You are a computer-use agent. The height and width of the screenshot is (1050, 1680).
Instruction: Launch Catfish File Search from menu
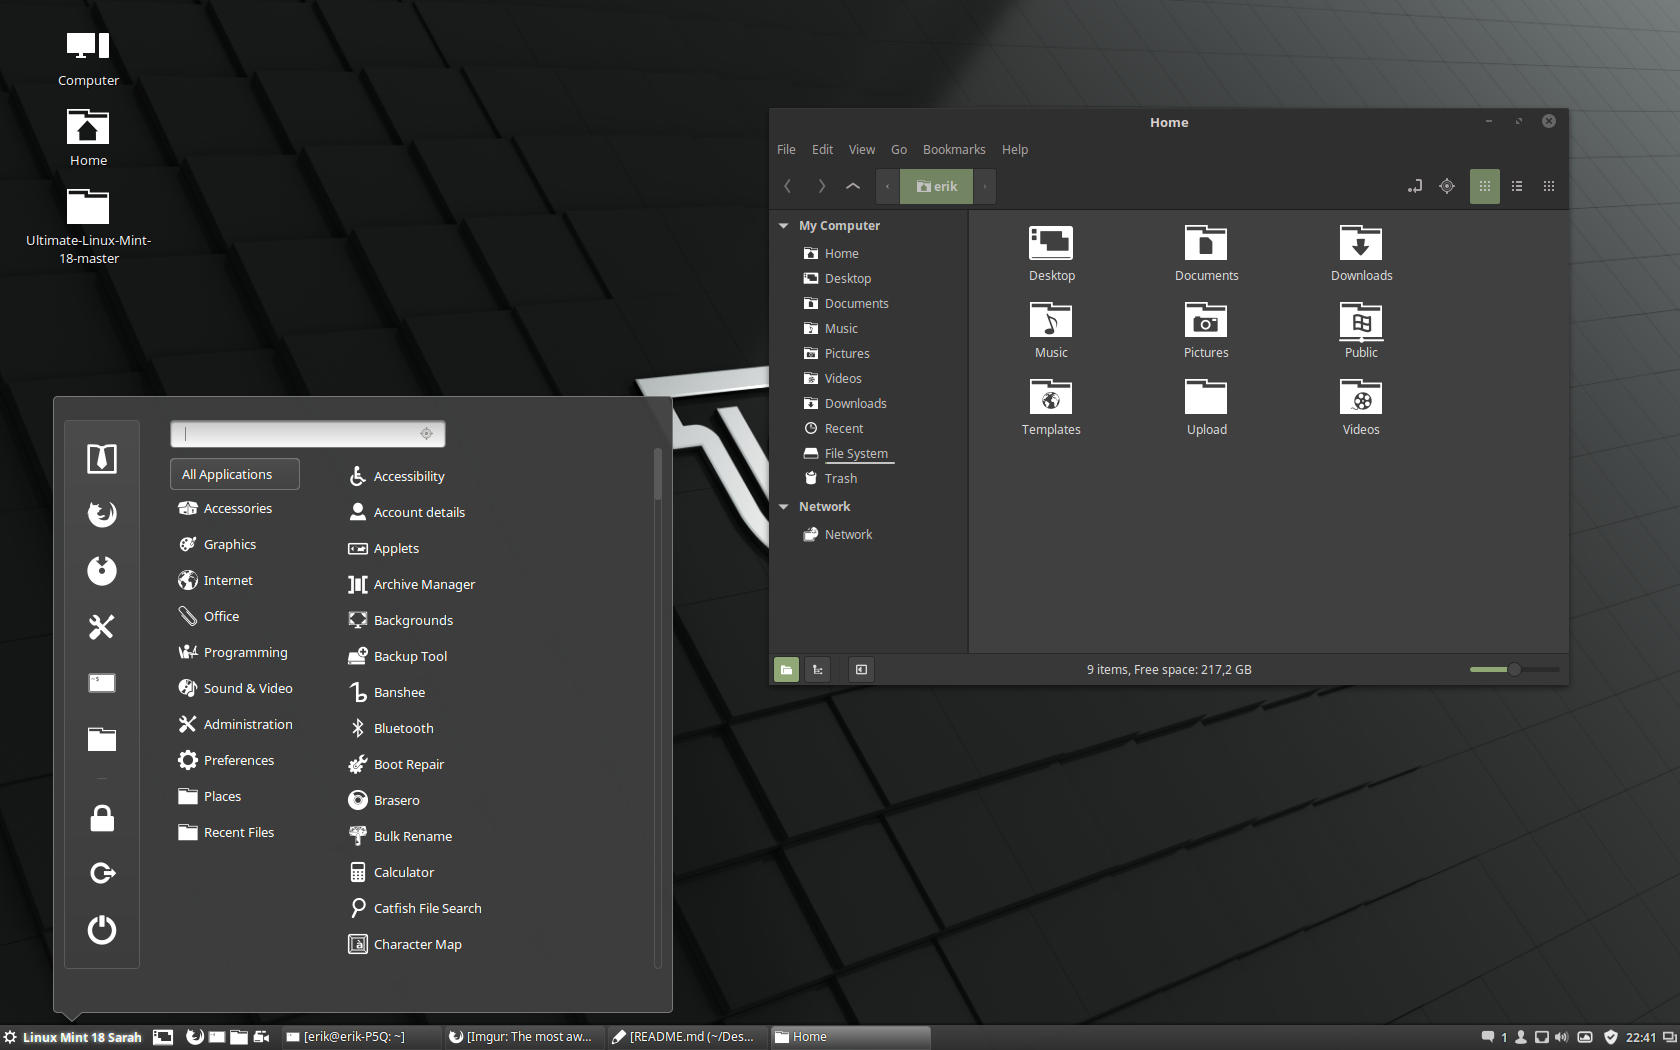tap(415, 909)
